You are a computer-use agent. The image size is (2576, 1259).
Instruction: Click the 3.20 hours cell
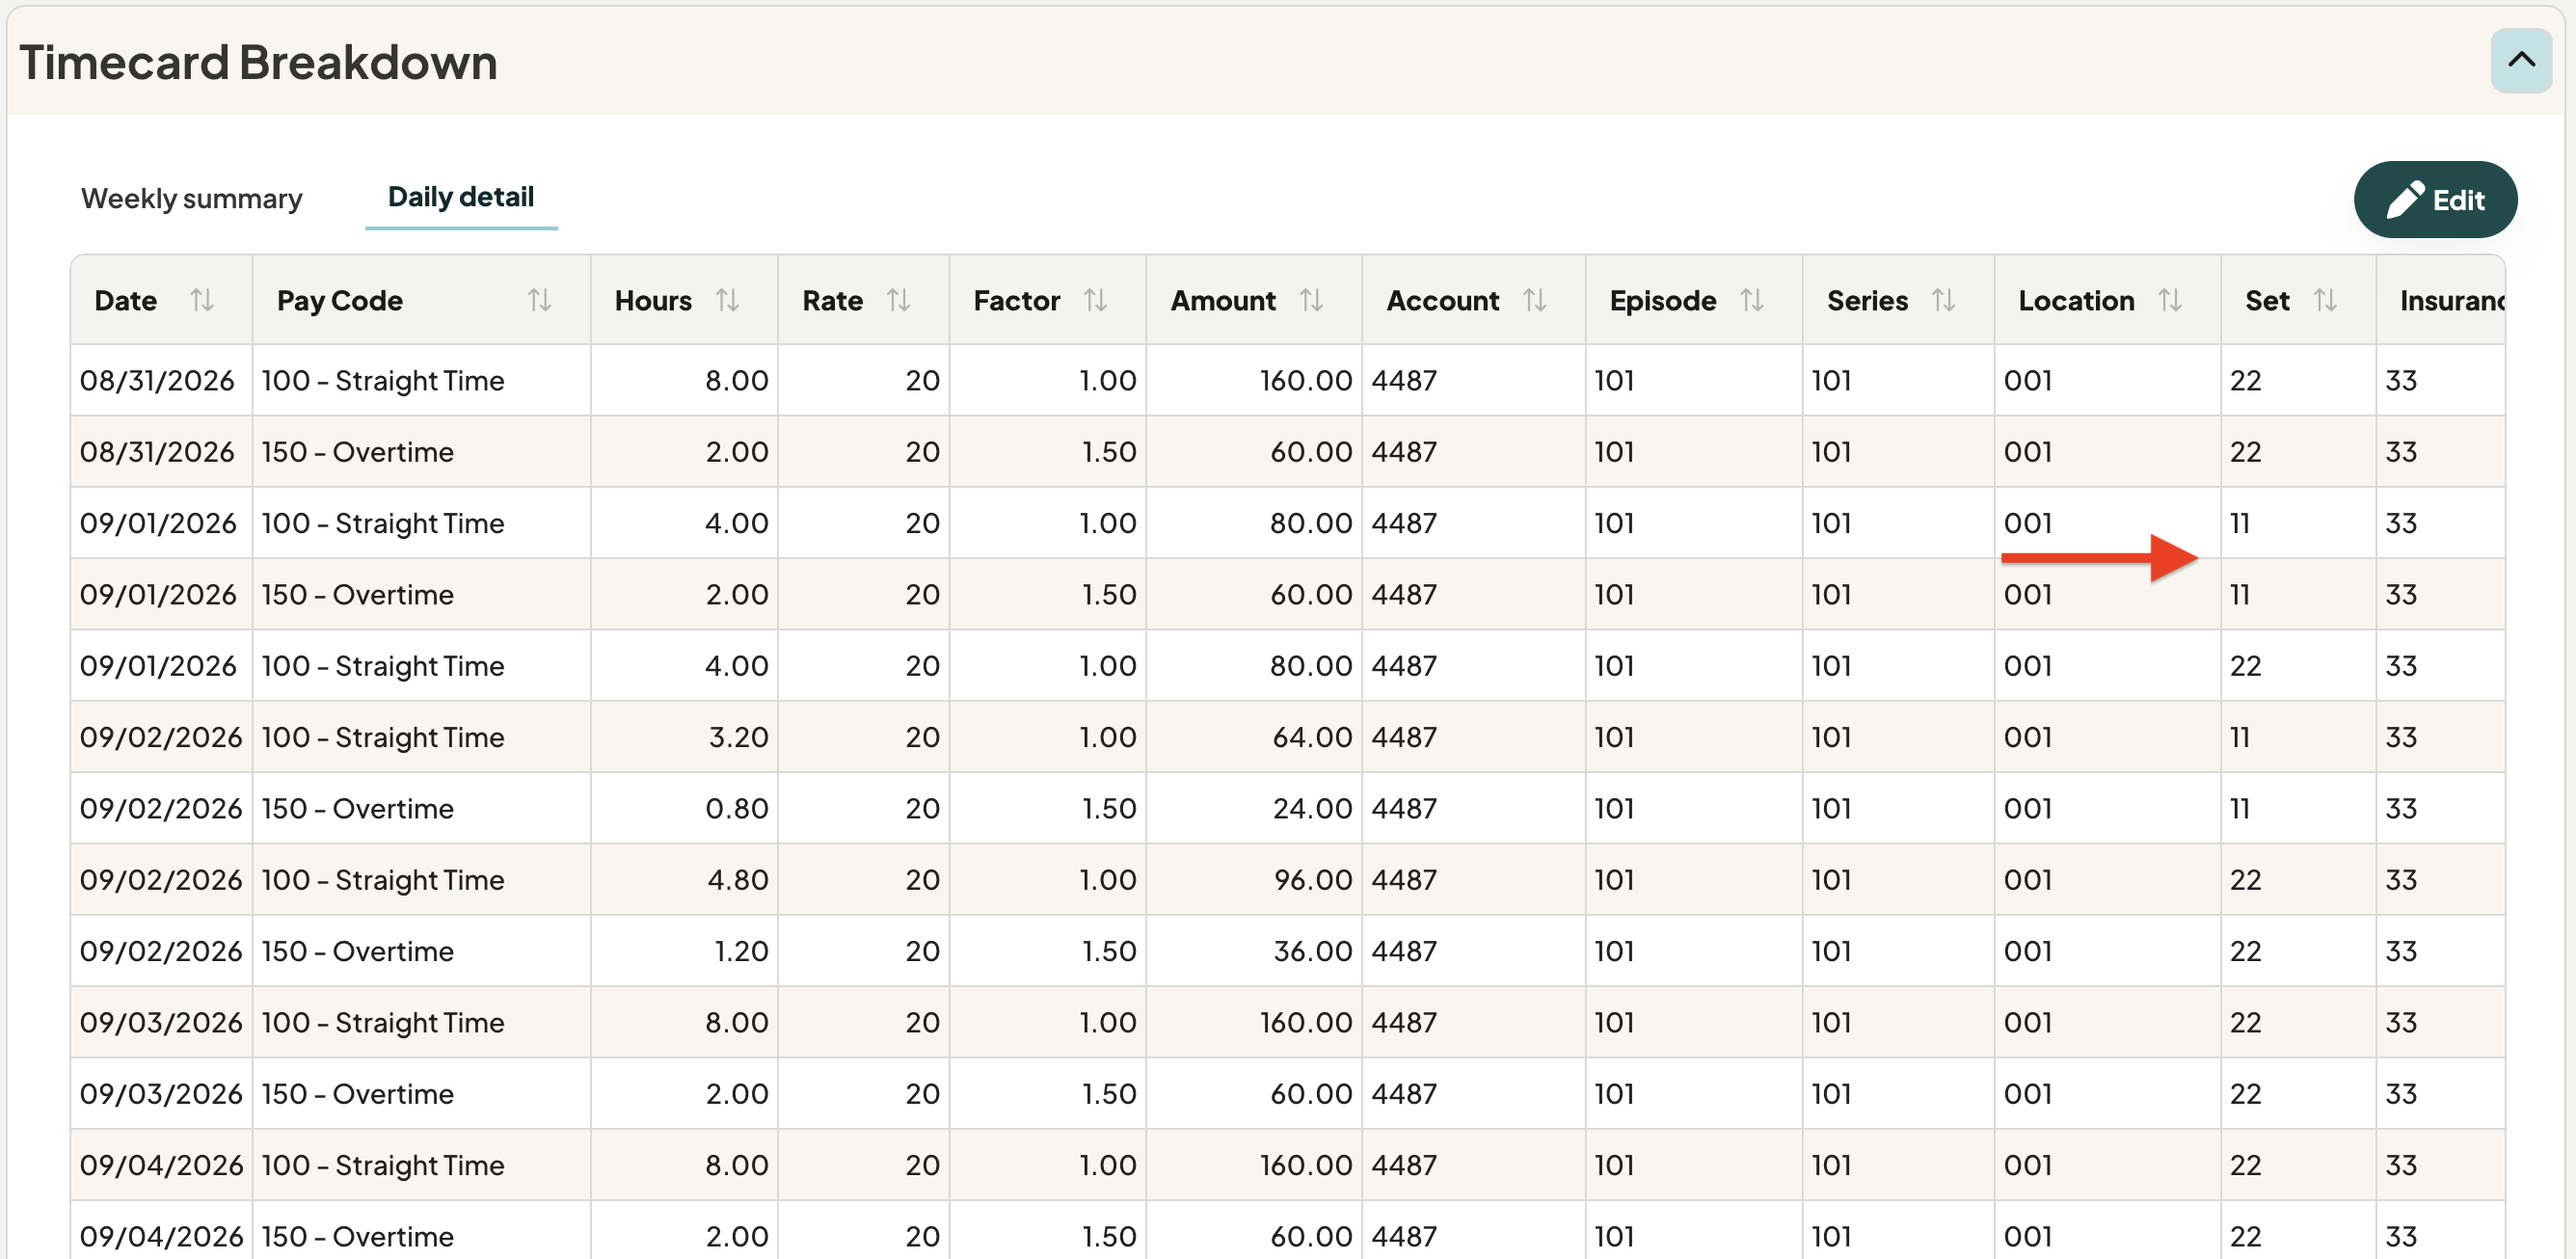[x=685, y=737]
